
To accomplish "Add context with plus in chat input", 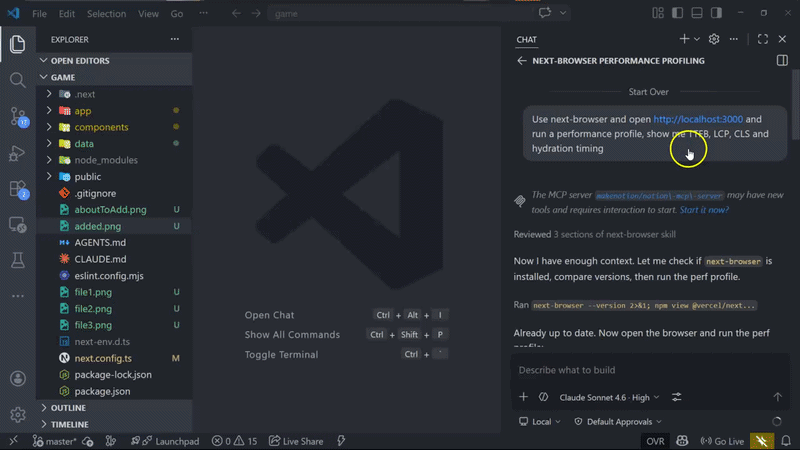I will 523,397.
